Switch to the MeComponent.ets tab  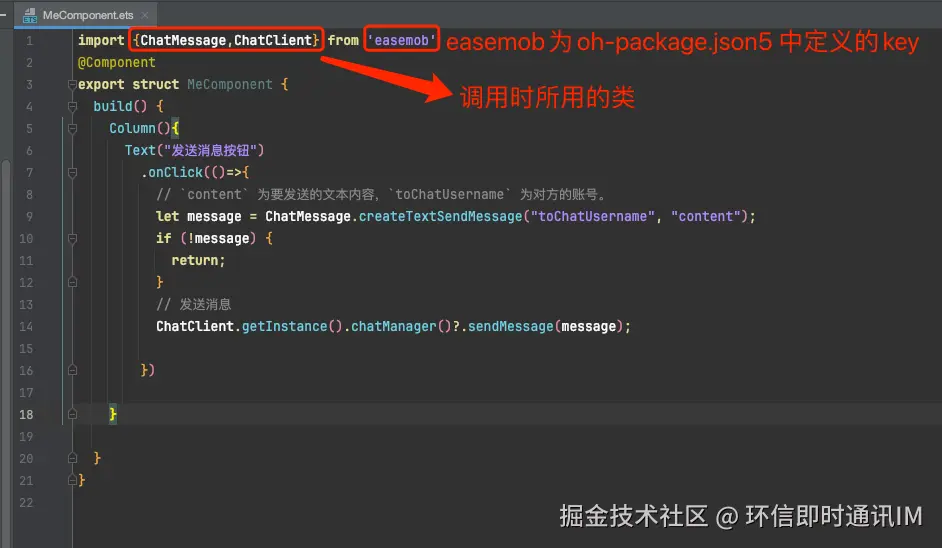pyautogui.click(x=87, y=15)
